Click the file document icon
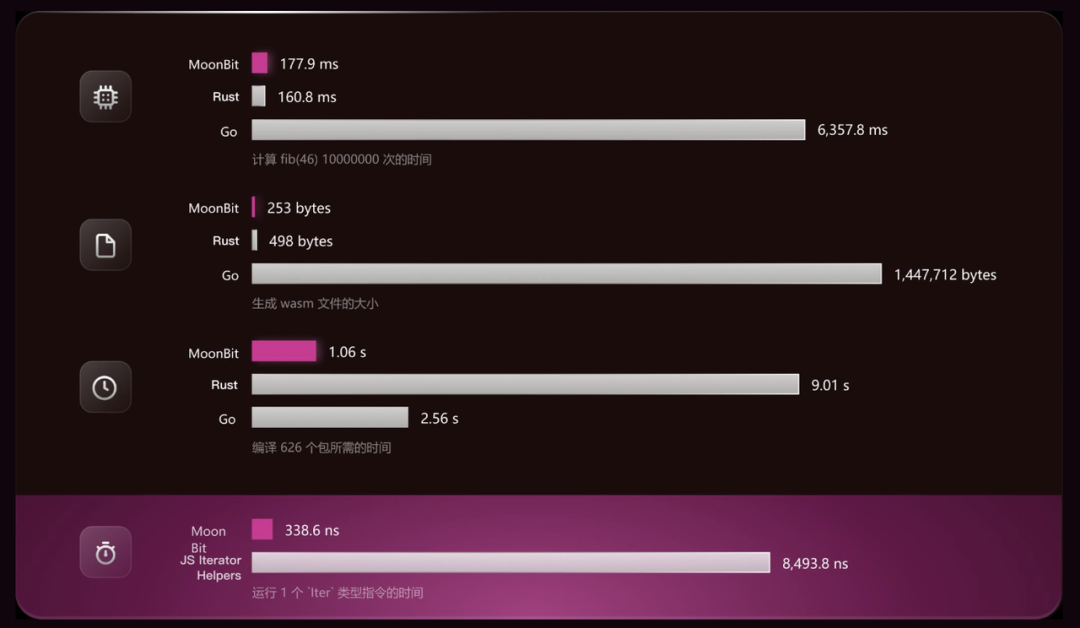Image resolution: width=1080 pixels, height=628 pixels. [105, 244]
